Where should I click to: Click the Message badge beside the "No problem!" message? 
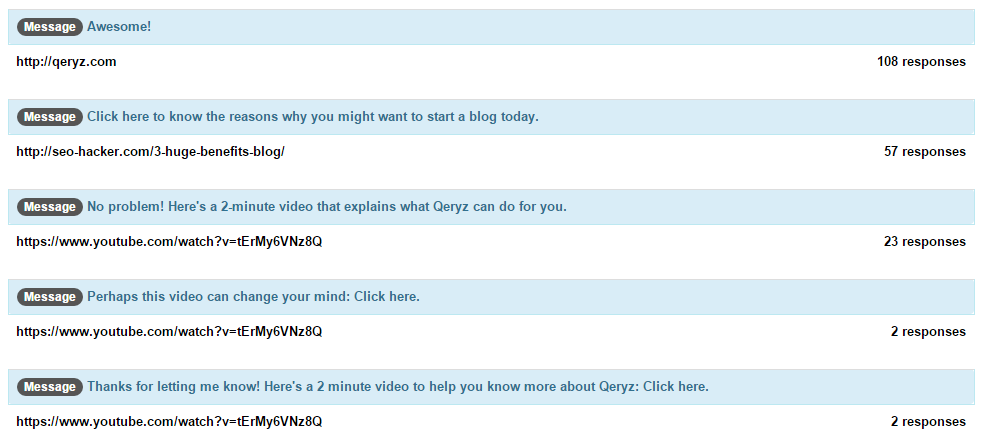[x=49, y=207]
